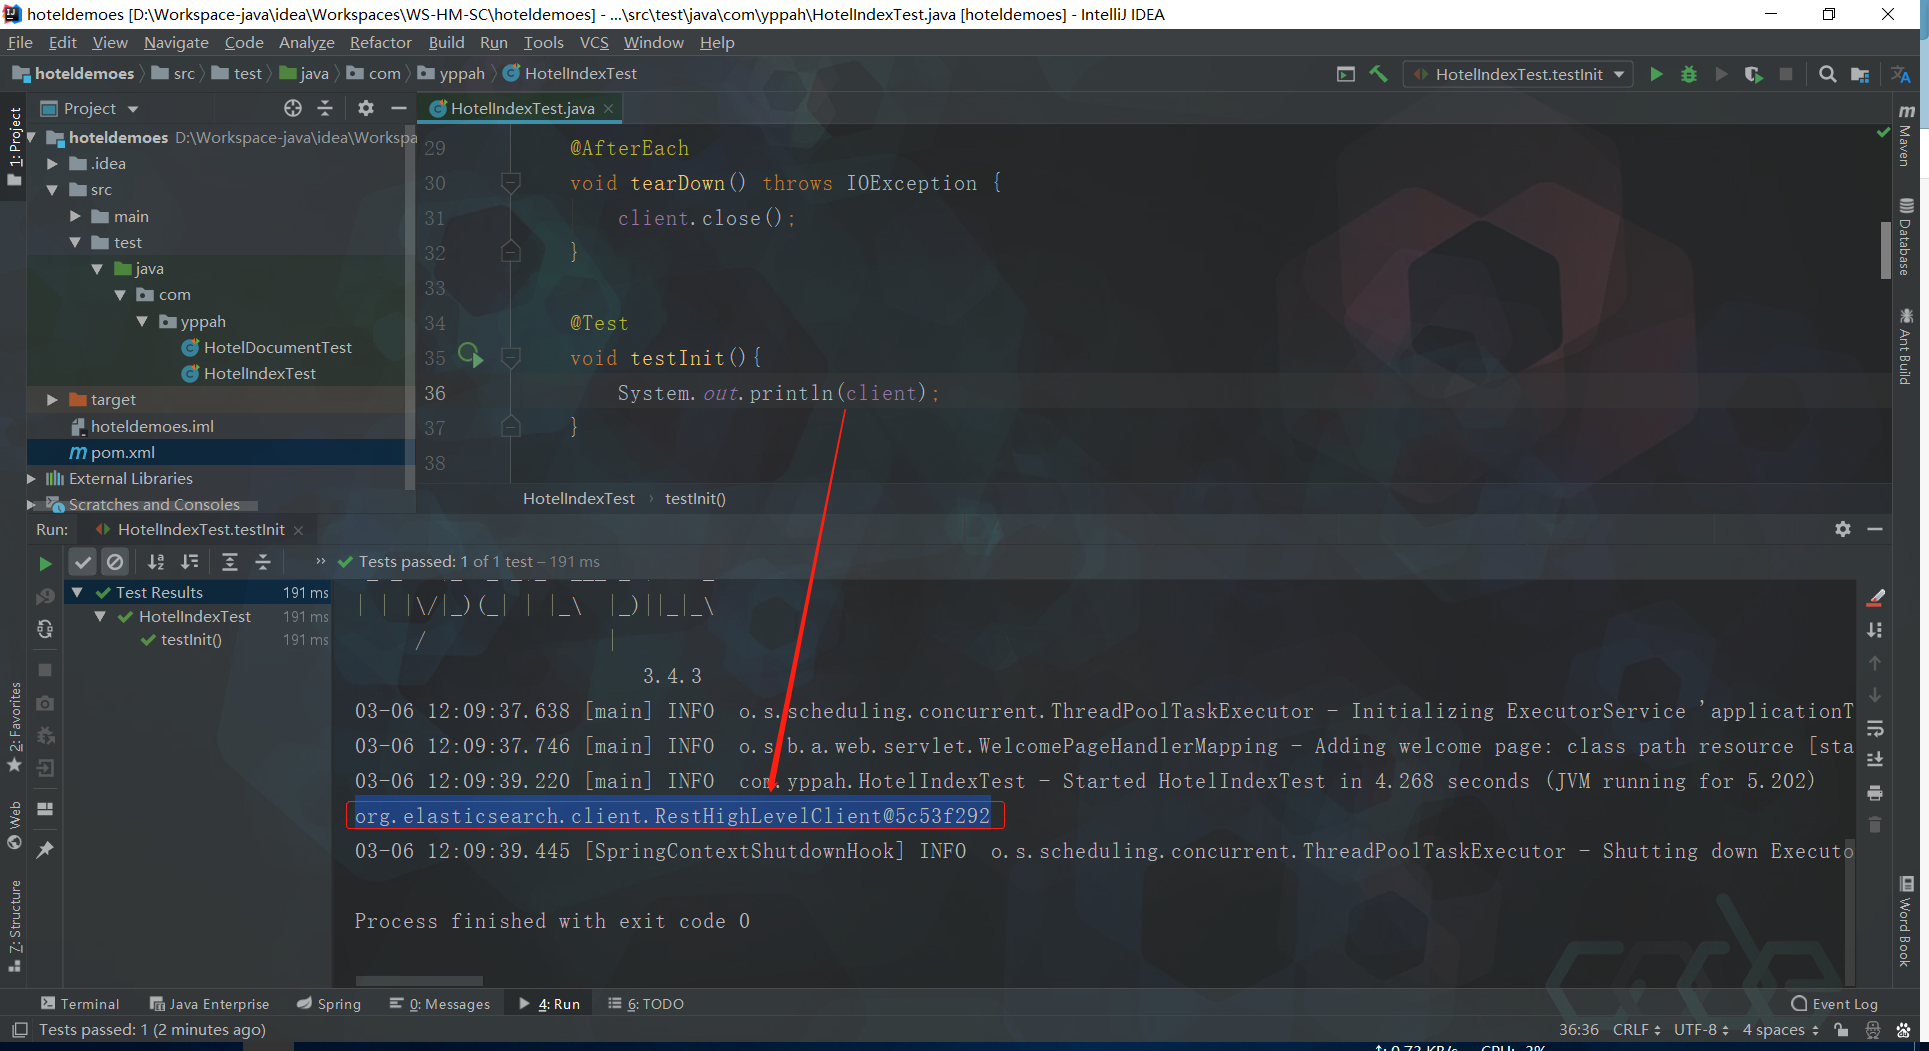Screen dimensions: 1929x1051
Task: Open Project panel settings gear
Action: 366,108
